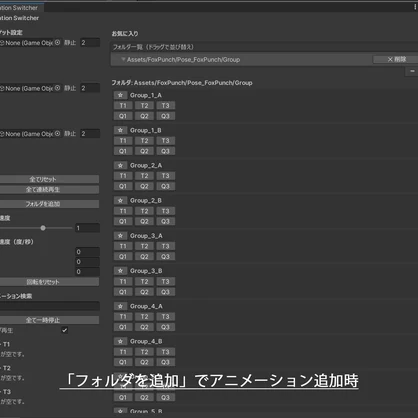418x418 pixels.
Task: Click the speed value field showing 1
Action: 87,228
